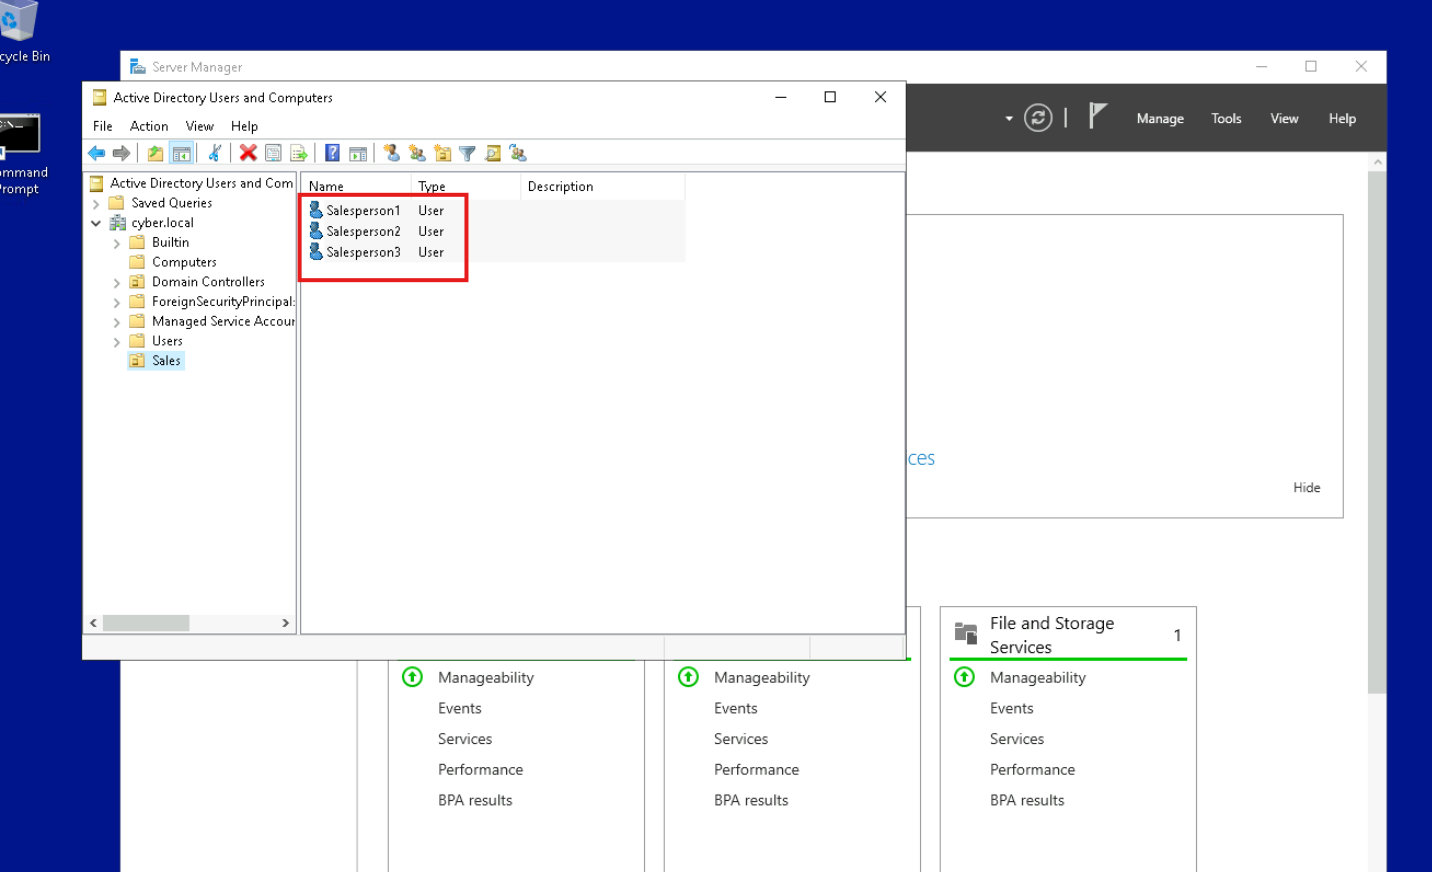The image size is (1432, 872).
Task: Click the Export List toolbar icon
Action: [x=298, y=153]
